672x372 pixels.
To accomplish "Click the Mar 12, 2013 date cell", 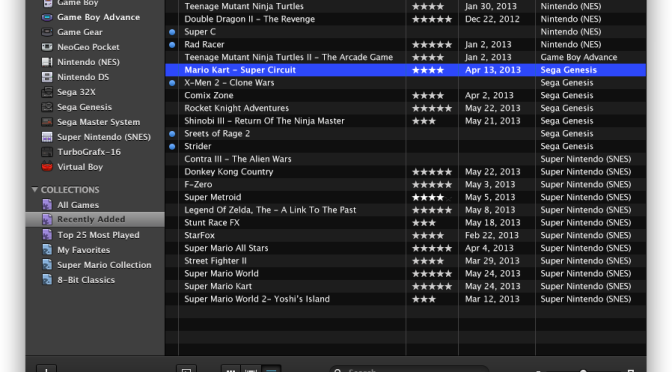I will (492, 299).
